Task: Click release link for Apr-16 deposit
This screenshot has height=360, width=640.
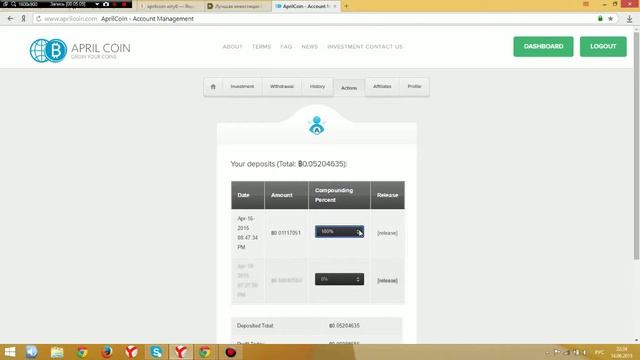Action: click(x=387, y=233)
